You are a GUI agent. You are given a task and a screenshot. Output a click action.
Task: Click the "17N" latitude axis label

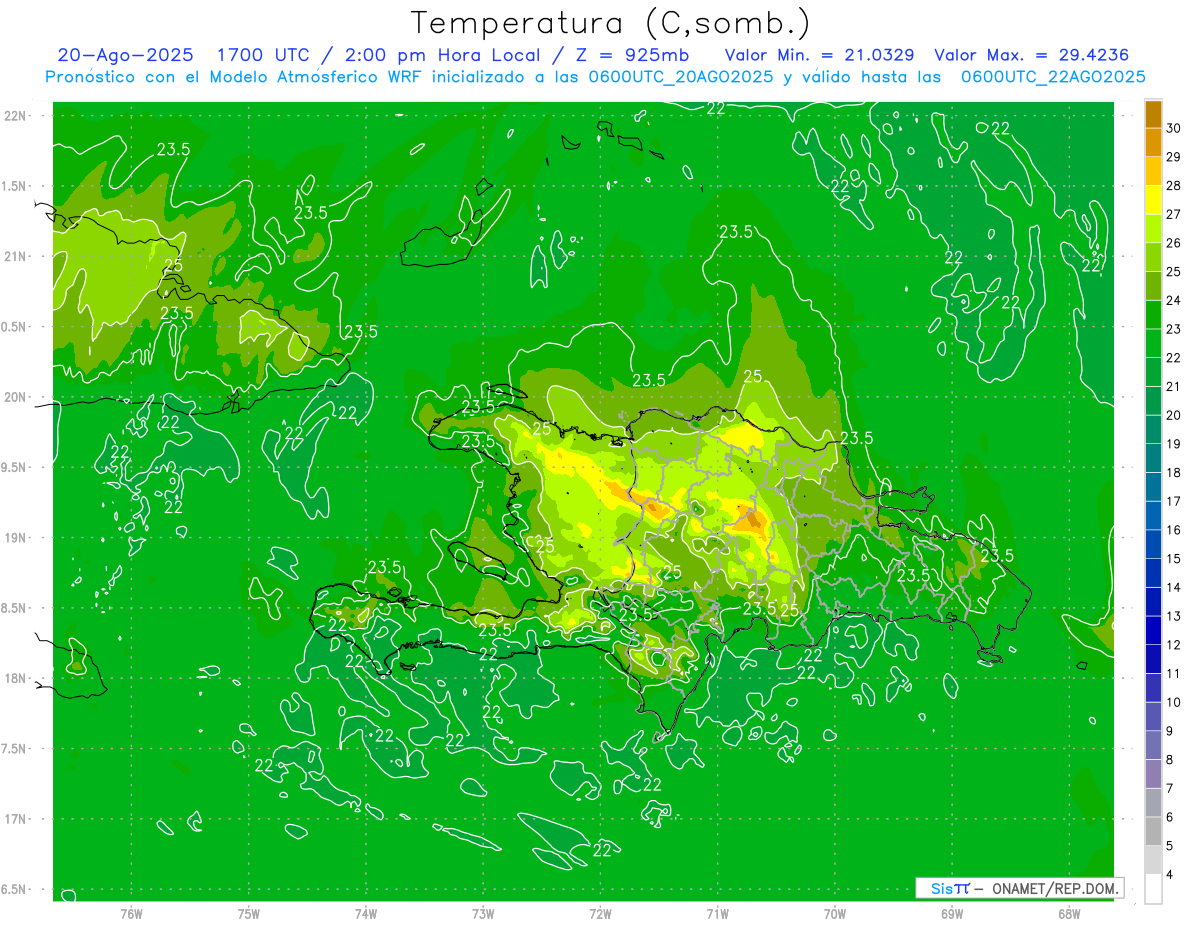[x=16, y=819]
